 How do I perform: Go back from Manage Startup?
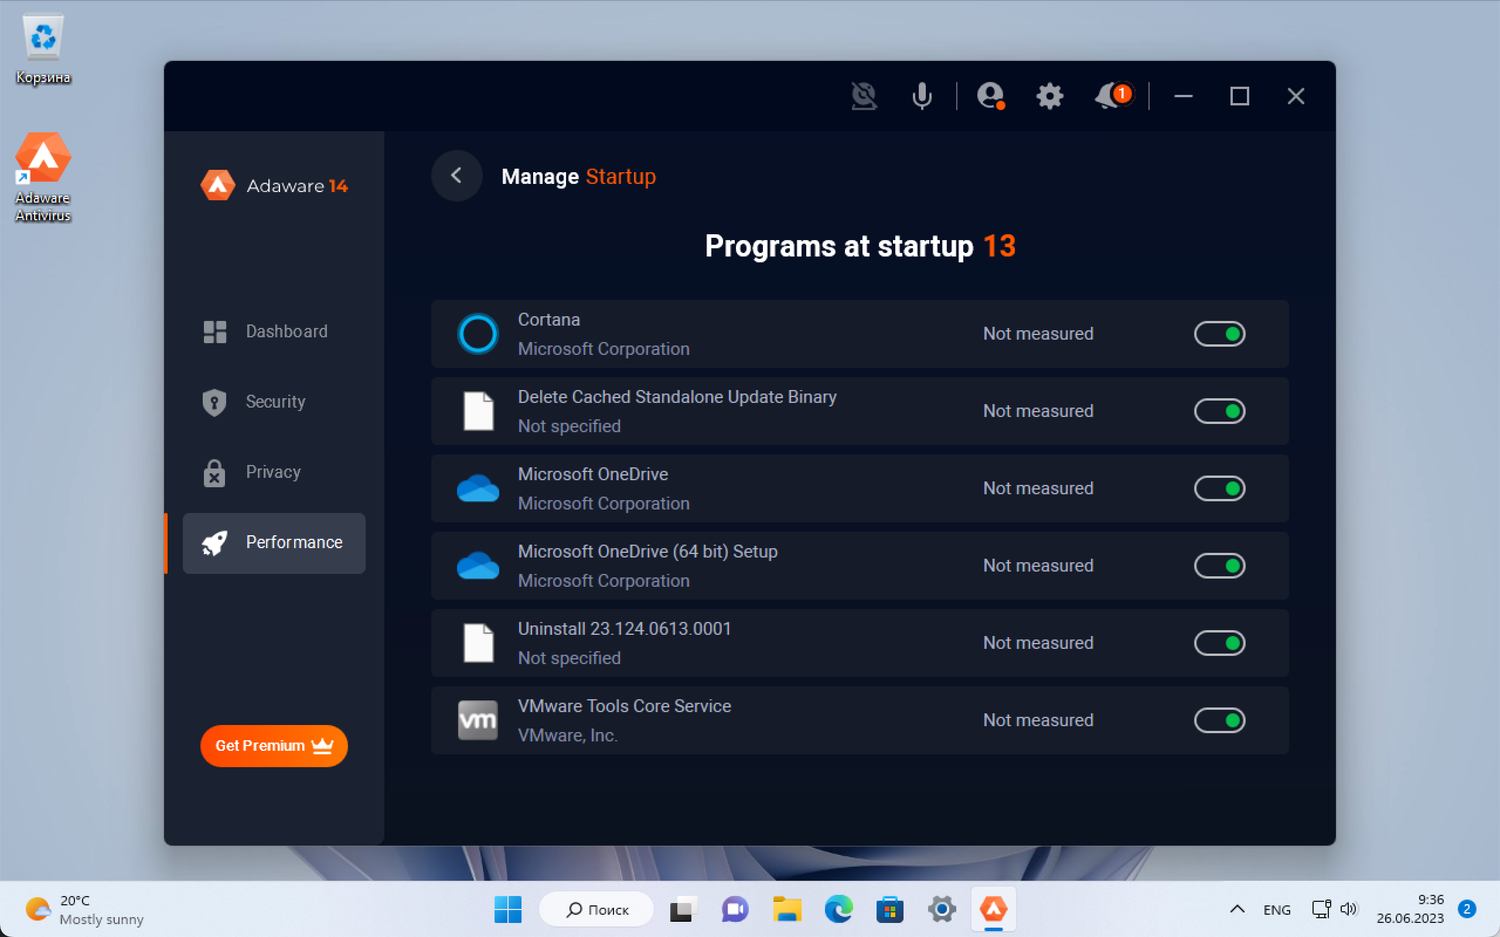(456, 176)
